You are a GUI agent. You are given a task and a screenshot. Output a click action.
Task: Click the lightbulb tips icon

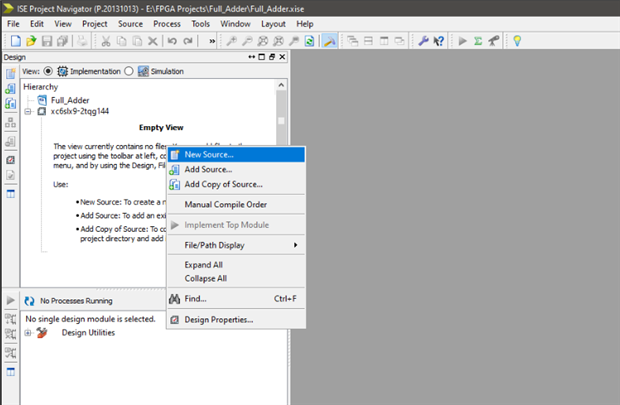[x=517, y=41]
